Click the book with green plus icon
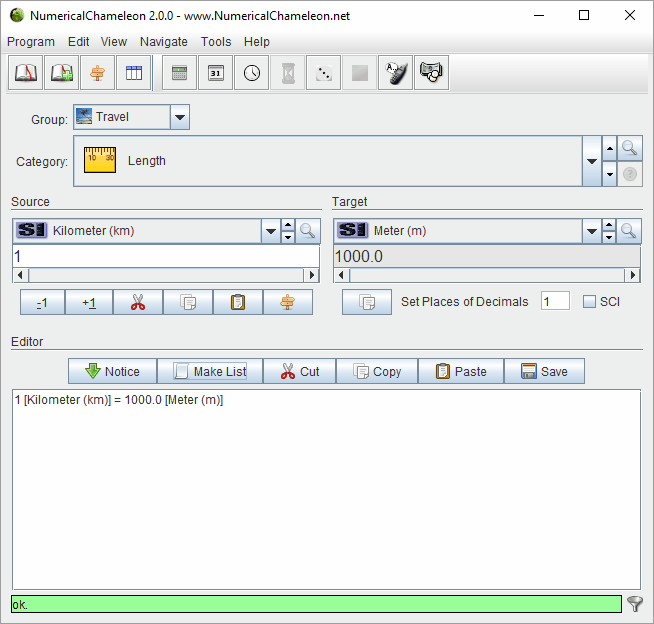 pos(62,73)
